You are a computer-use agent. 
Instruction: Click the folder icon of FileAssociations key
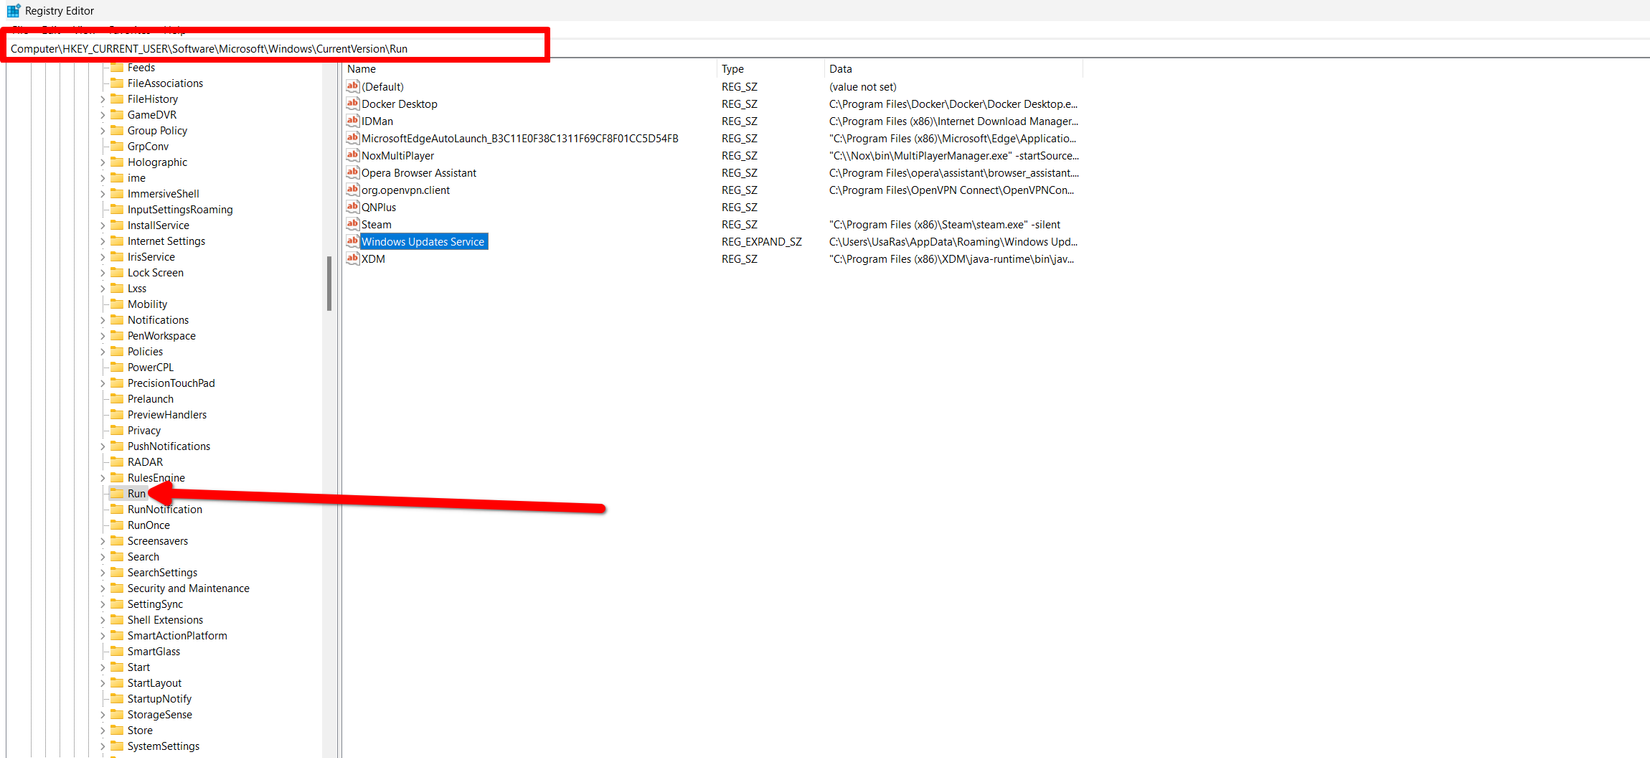click(117, 83)
